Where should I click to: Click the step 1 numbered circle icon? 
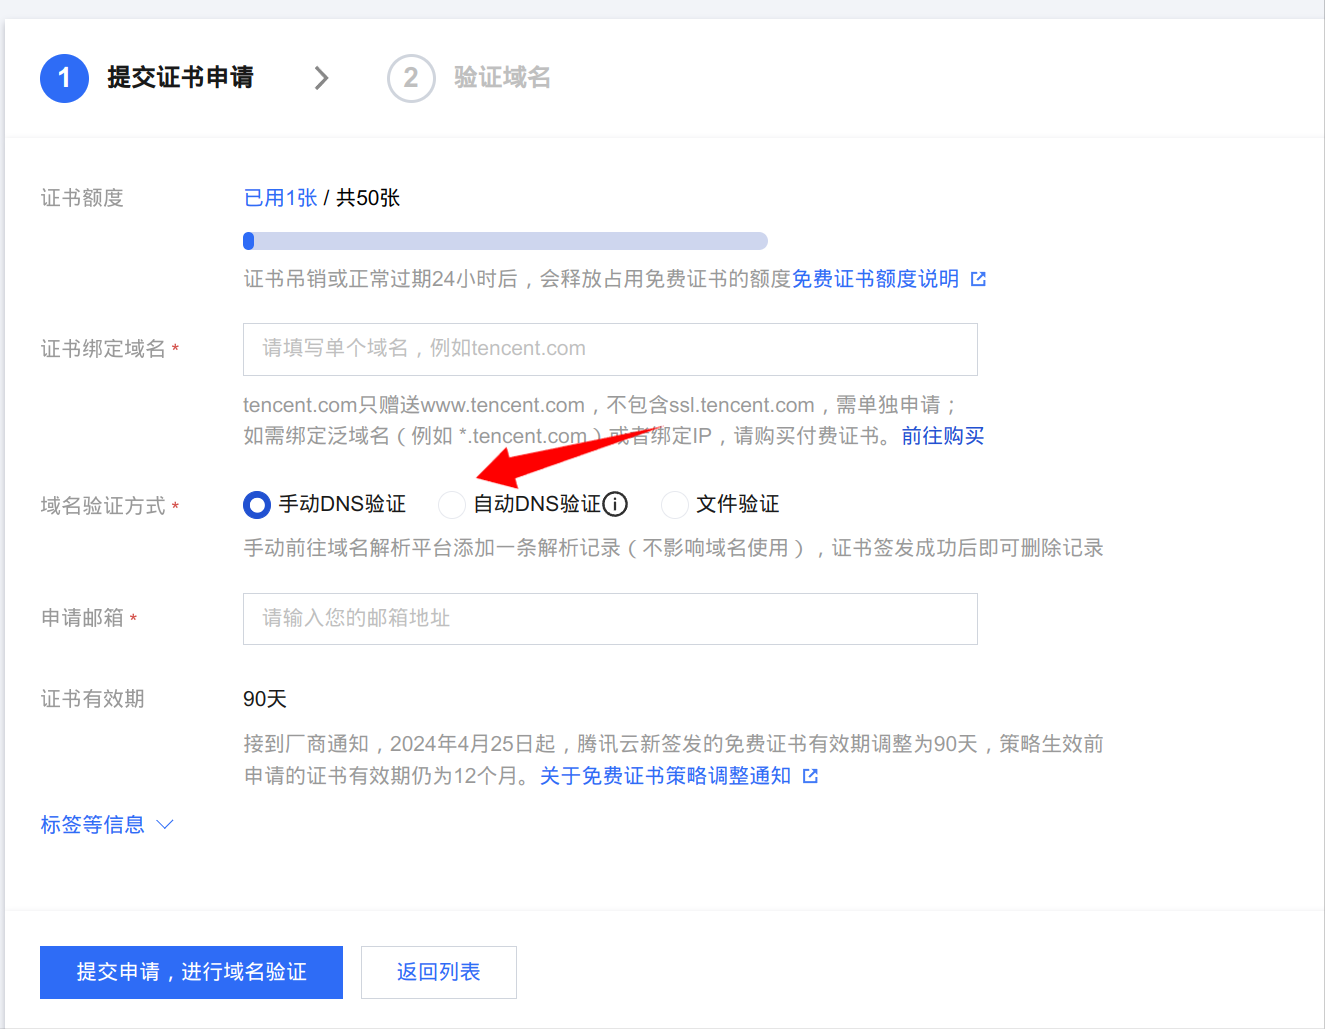tap(64, 78)
